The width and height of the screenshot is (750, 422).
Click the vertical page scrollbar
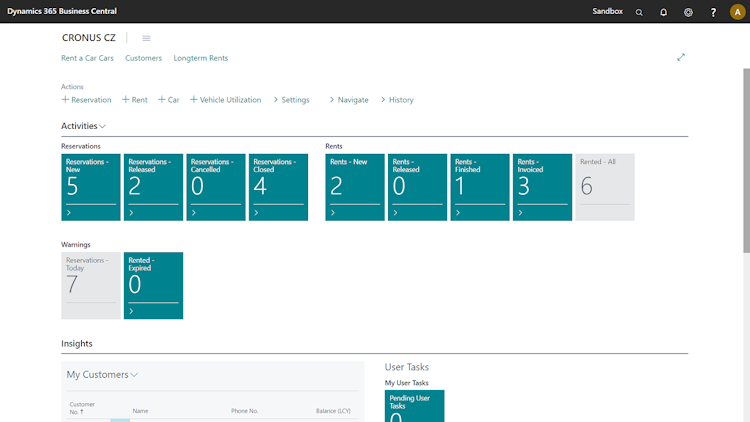(x=746, y=160)
